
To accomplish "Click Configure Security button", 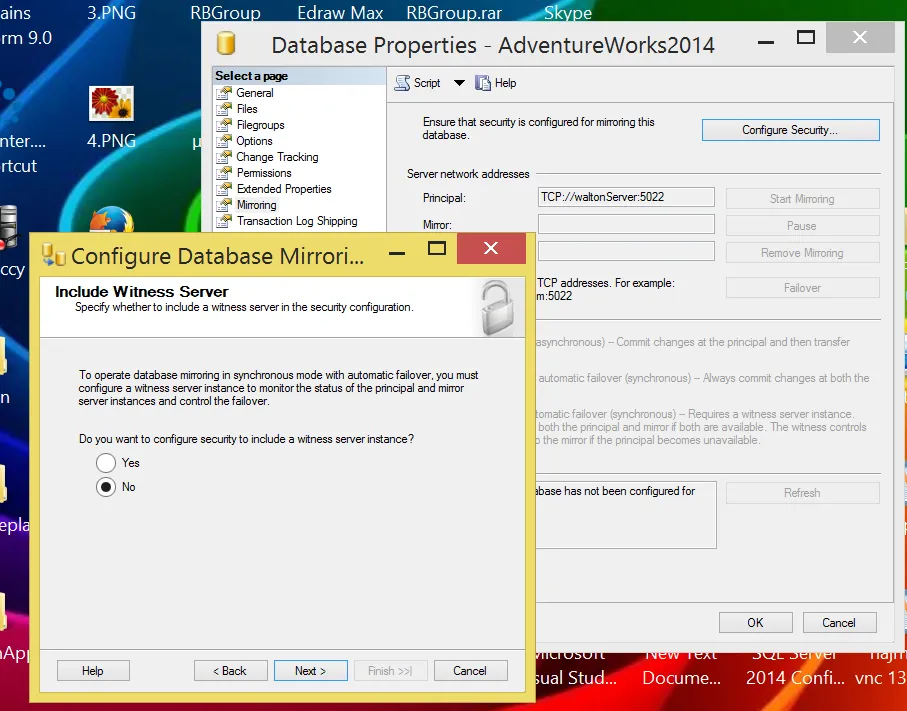I will [x=790, y=130].
